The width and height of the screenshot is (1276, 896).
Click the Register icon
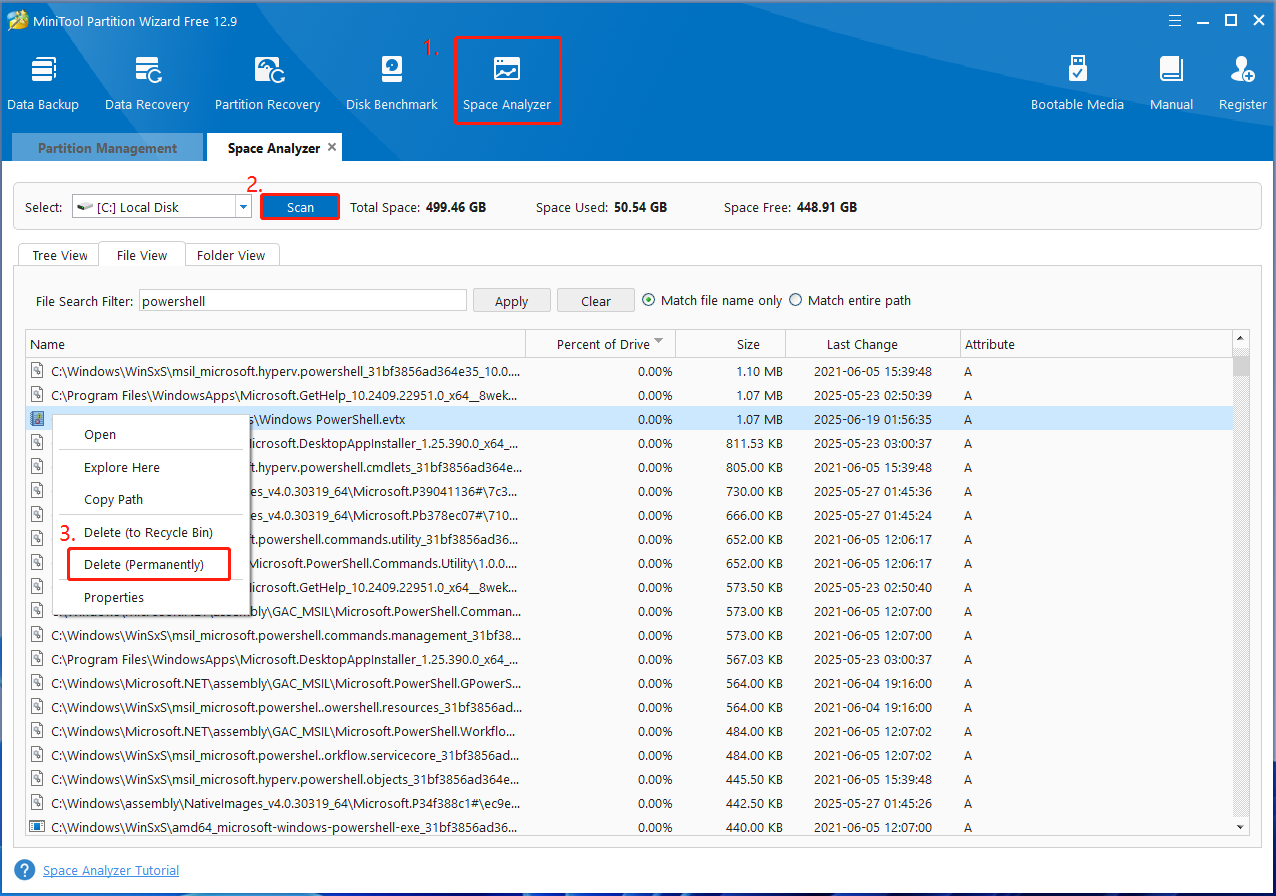(x=1243, y=83)
